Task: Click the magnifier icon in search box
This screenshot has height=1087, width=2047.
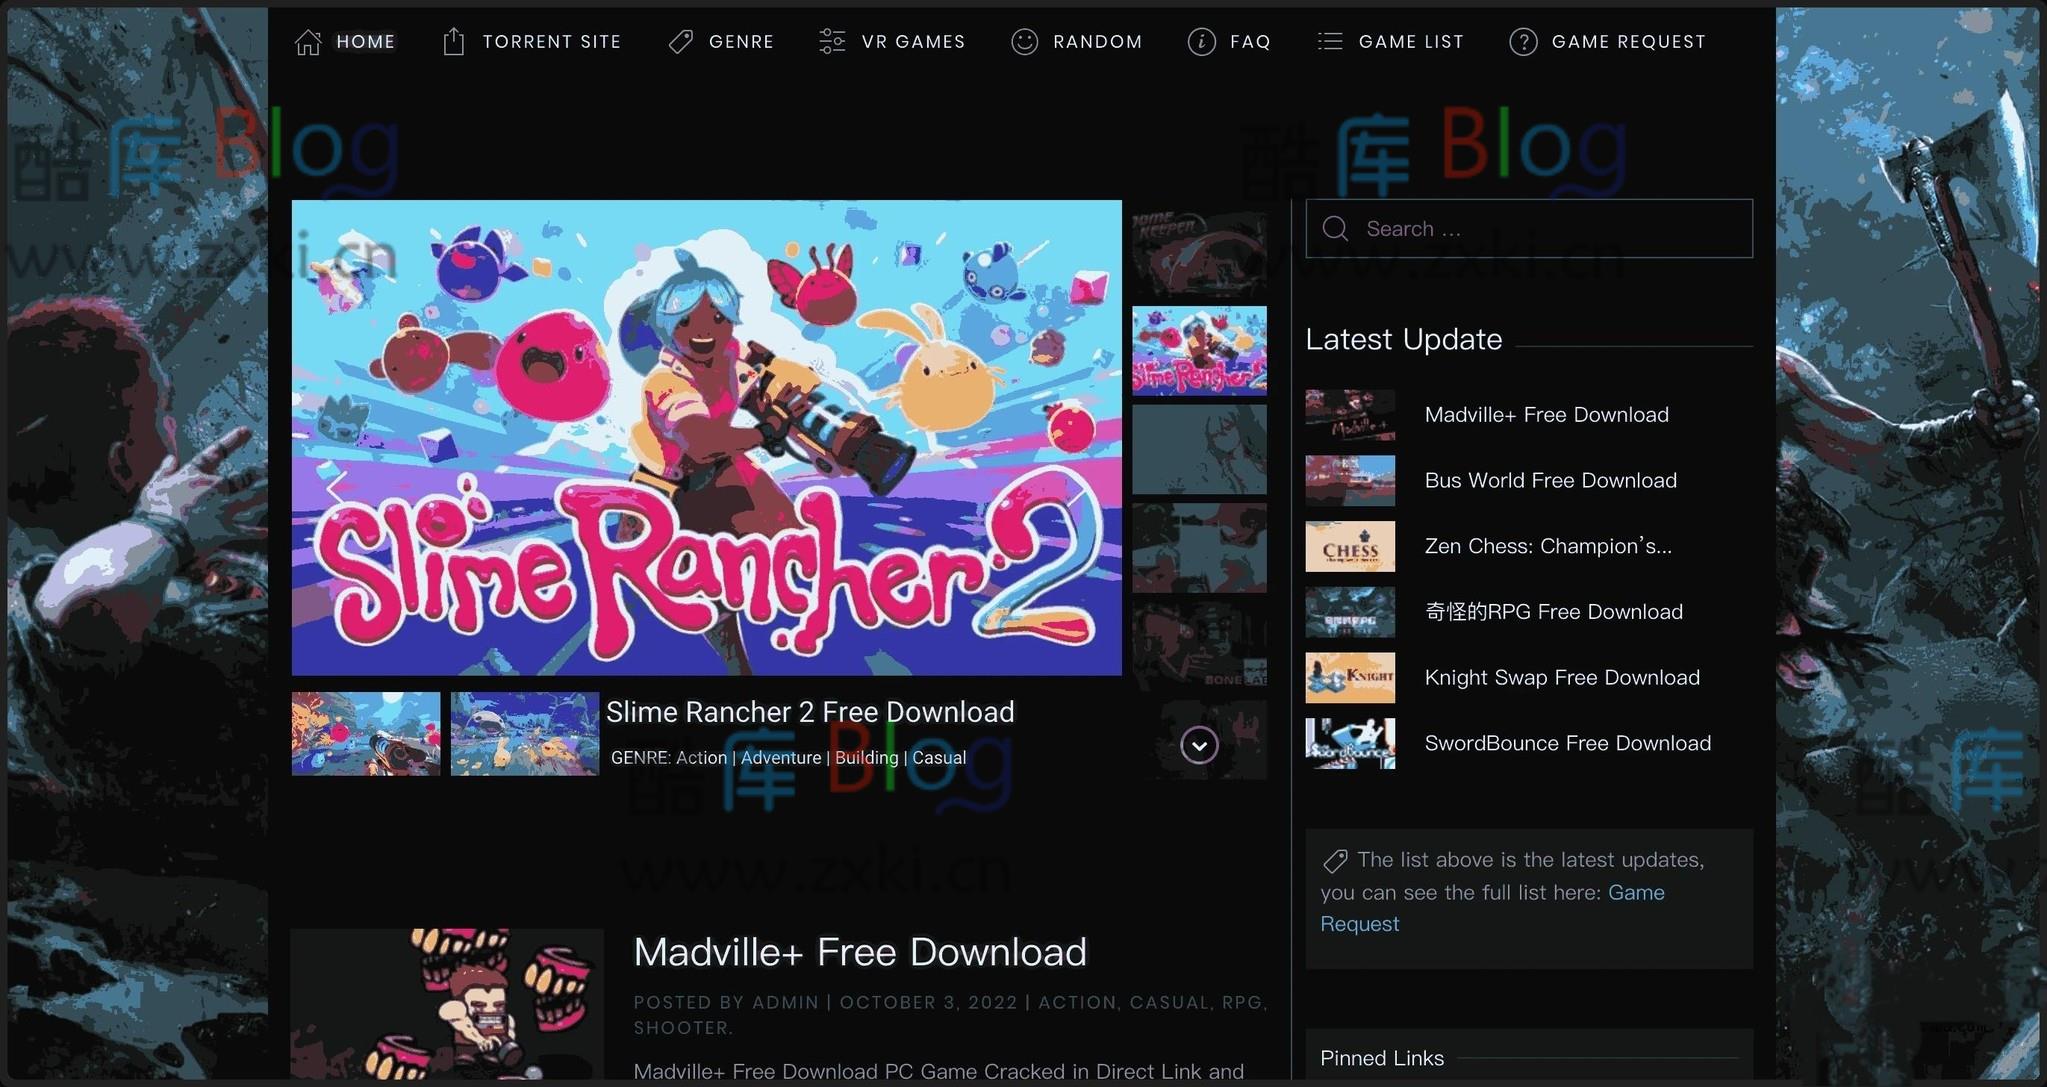Action: (x=1335, y=229)
